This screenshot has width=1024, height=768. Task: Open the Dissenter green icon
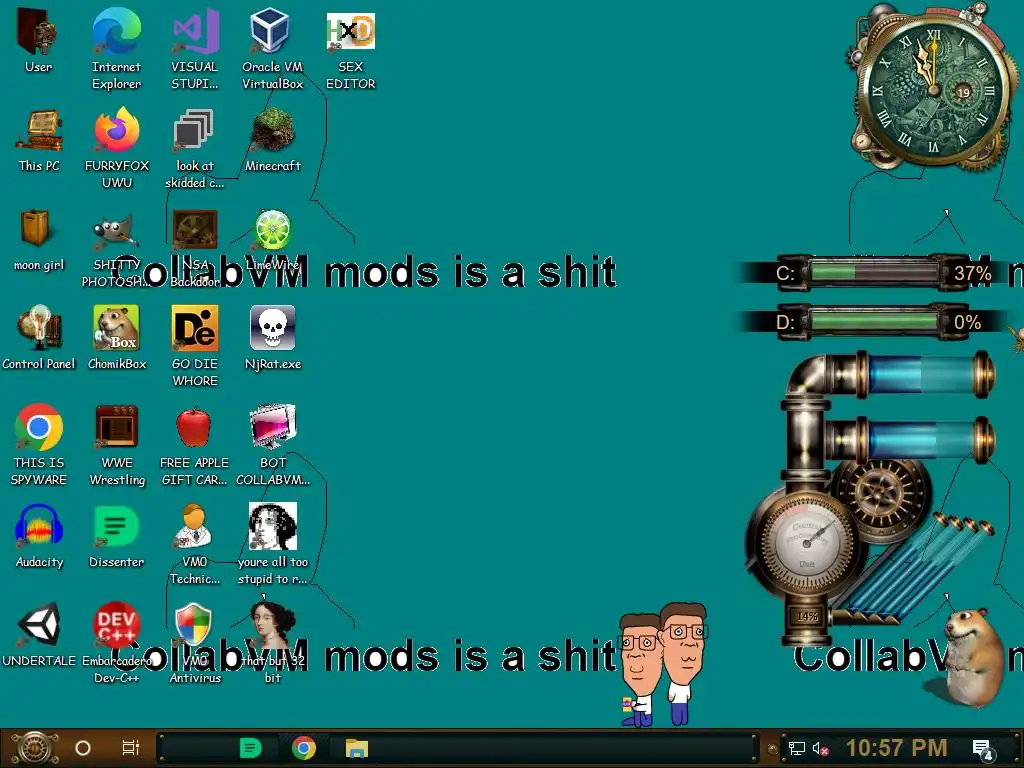[x=117, y=536]
